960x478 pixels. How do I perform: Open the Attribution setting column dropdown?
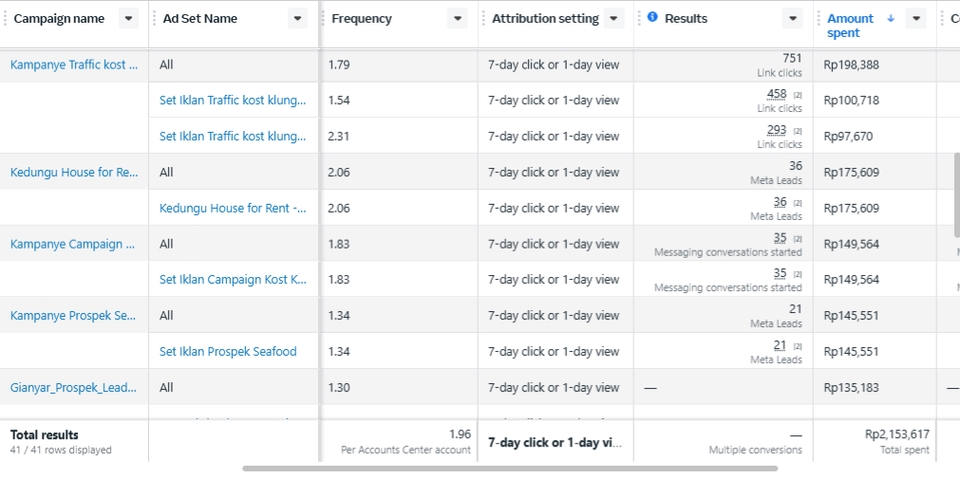pyautogui.click(x=614, y=19)
